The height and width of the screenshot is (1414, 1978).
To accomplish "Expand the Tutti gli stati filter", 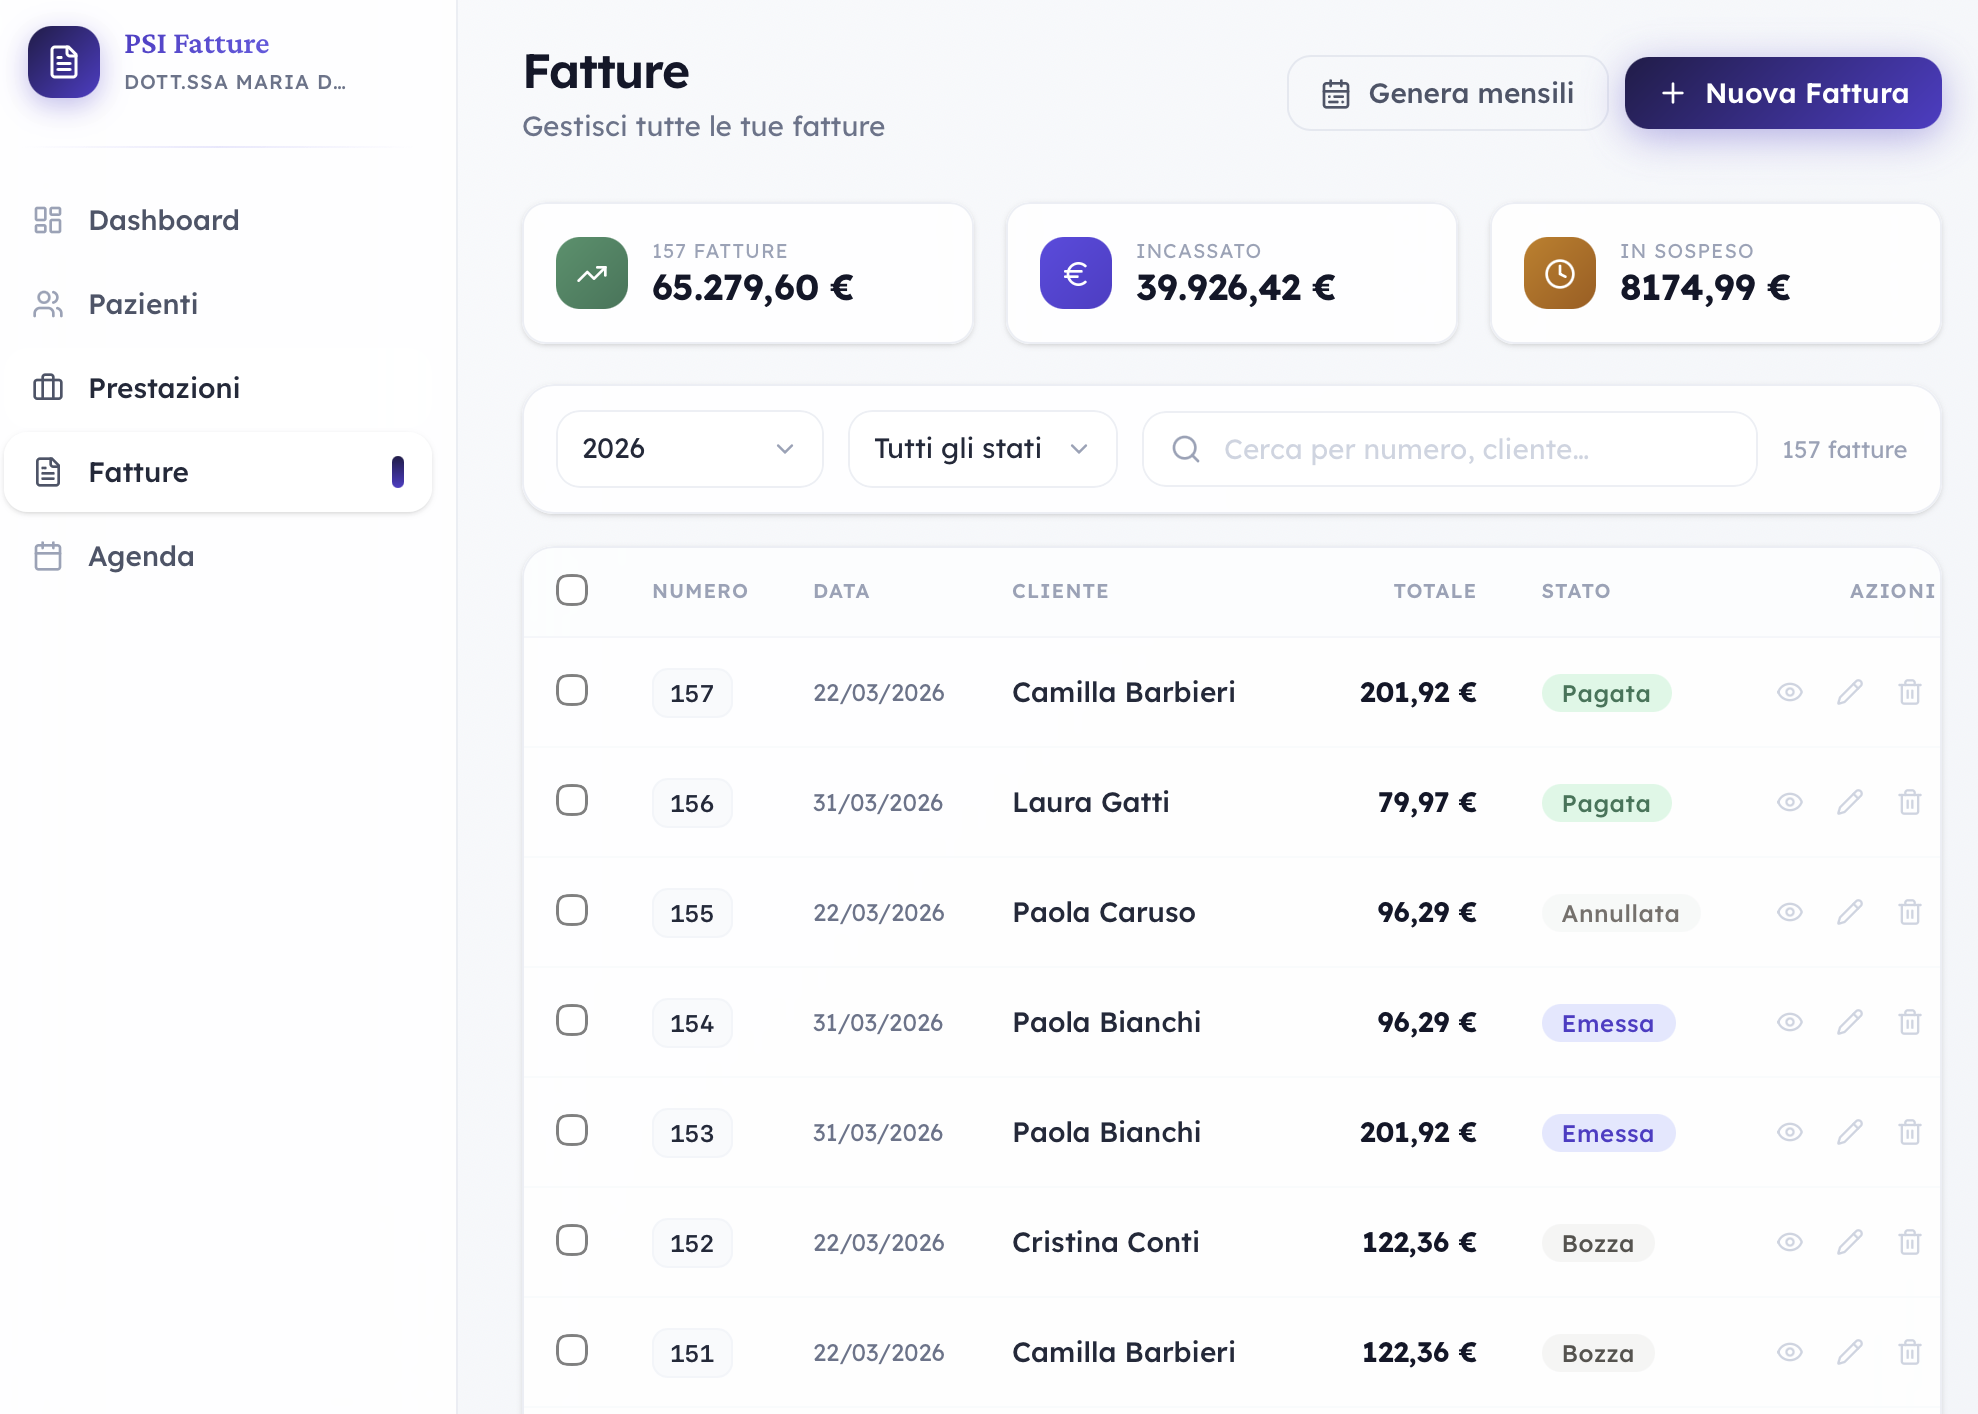I will coord(981,449).
